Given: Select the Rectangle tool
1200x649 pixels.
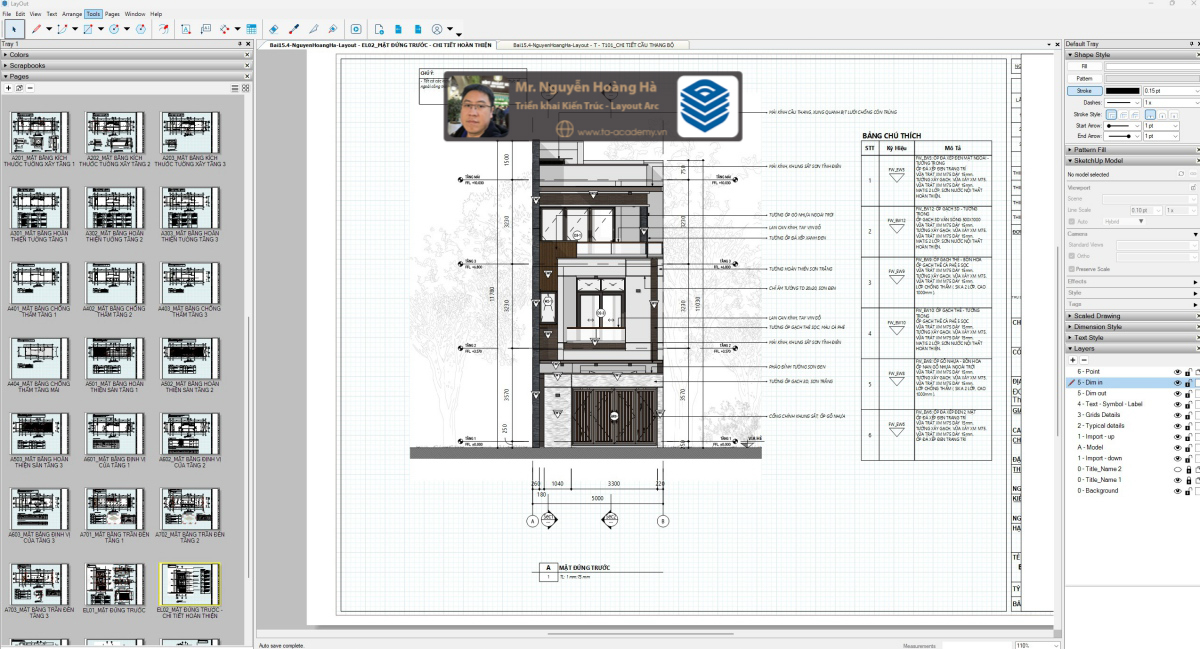Looking at the screenshot, I should [88, 29].
